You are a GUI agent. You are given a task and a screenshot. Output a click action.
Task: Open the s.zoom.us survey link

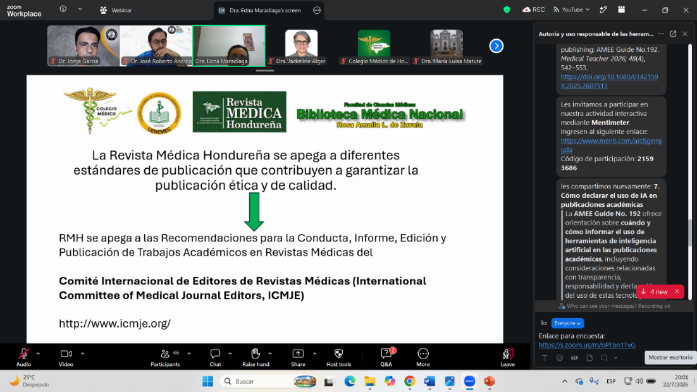[x=587, y=345]
